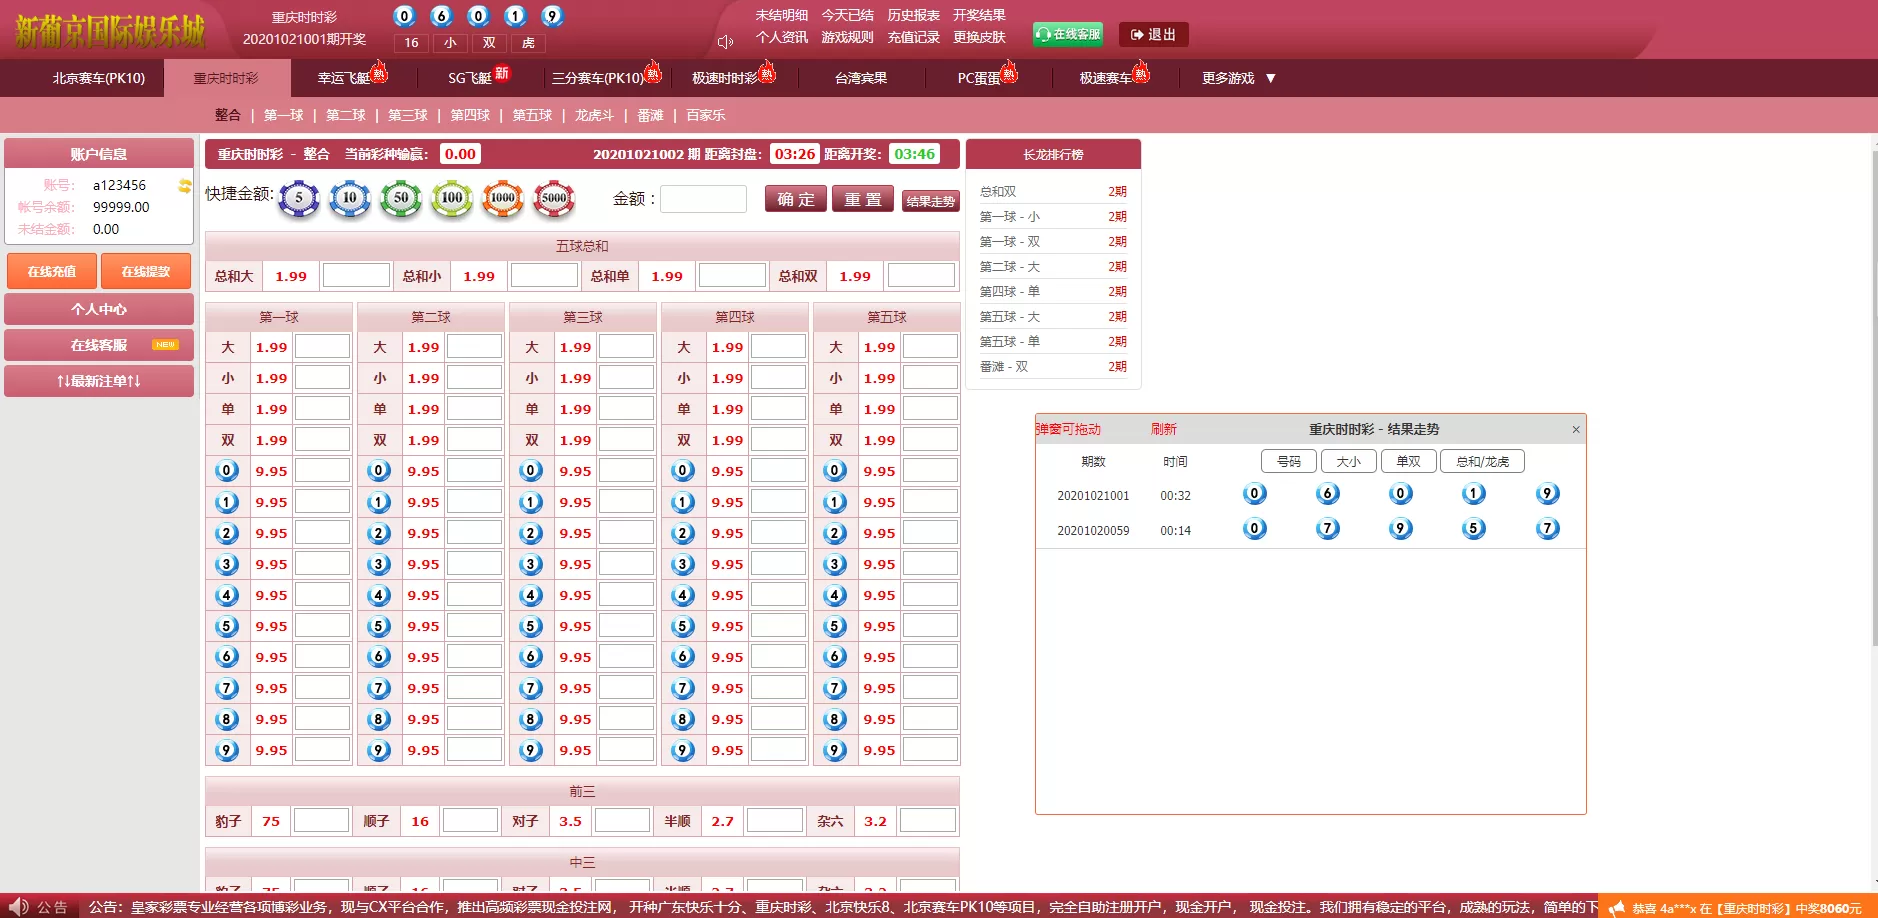Viewport: 1878px width, 918px height.
Task: Switch result popup to 大小 view
Action: 1348,461
